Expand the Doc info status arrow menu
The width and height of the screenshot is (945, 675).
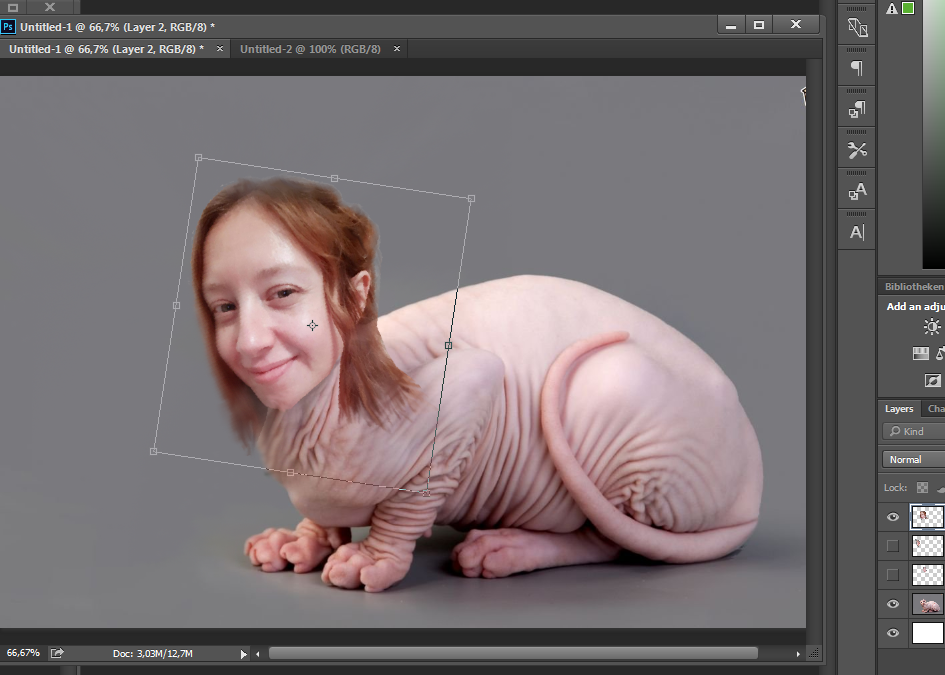[x=243, y=654]
